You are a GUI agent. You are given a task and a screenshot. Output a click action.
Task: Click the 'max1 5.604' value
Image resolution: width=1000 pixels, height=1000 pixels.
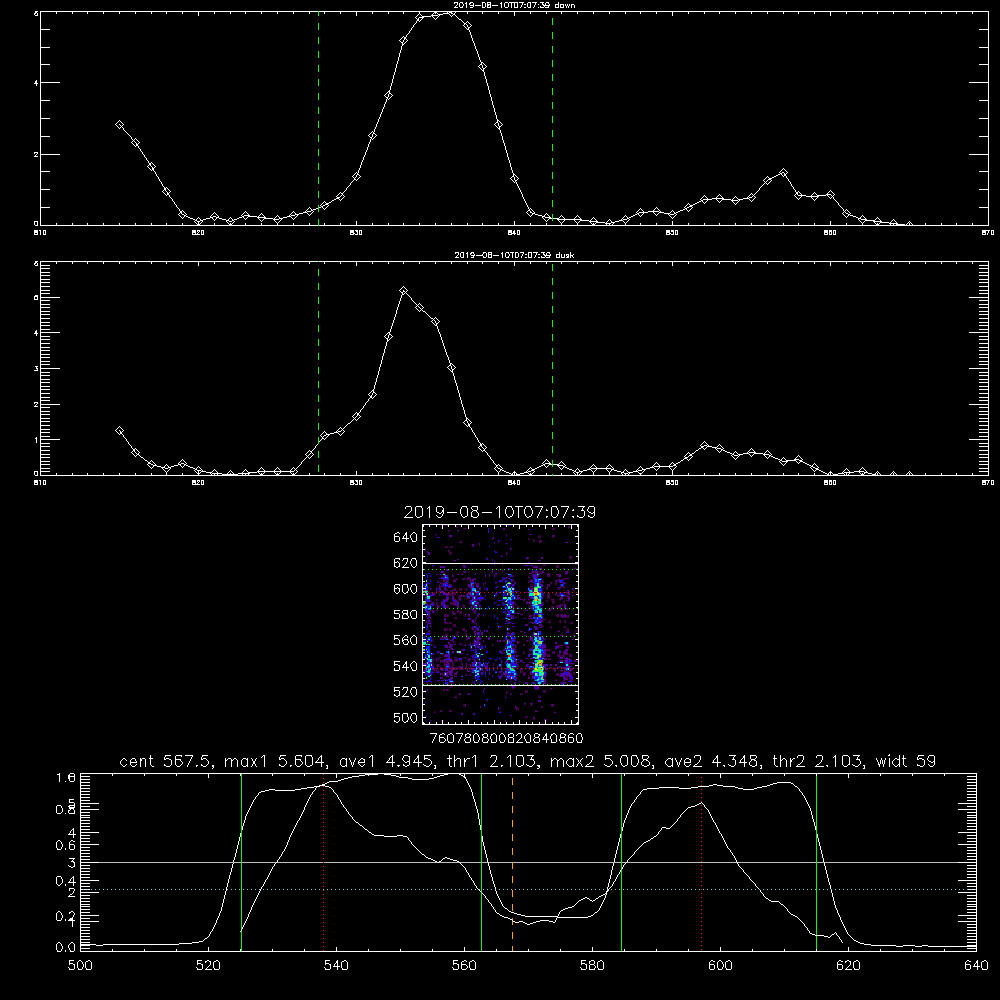(276, 761)
